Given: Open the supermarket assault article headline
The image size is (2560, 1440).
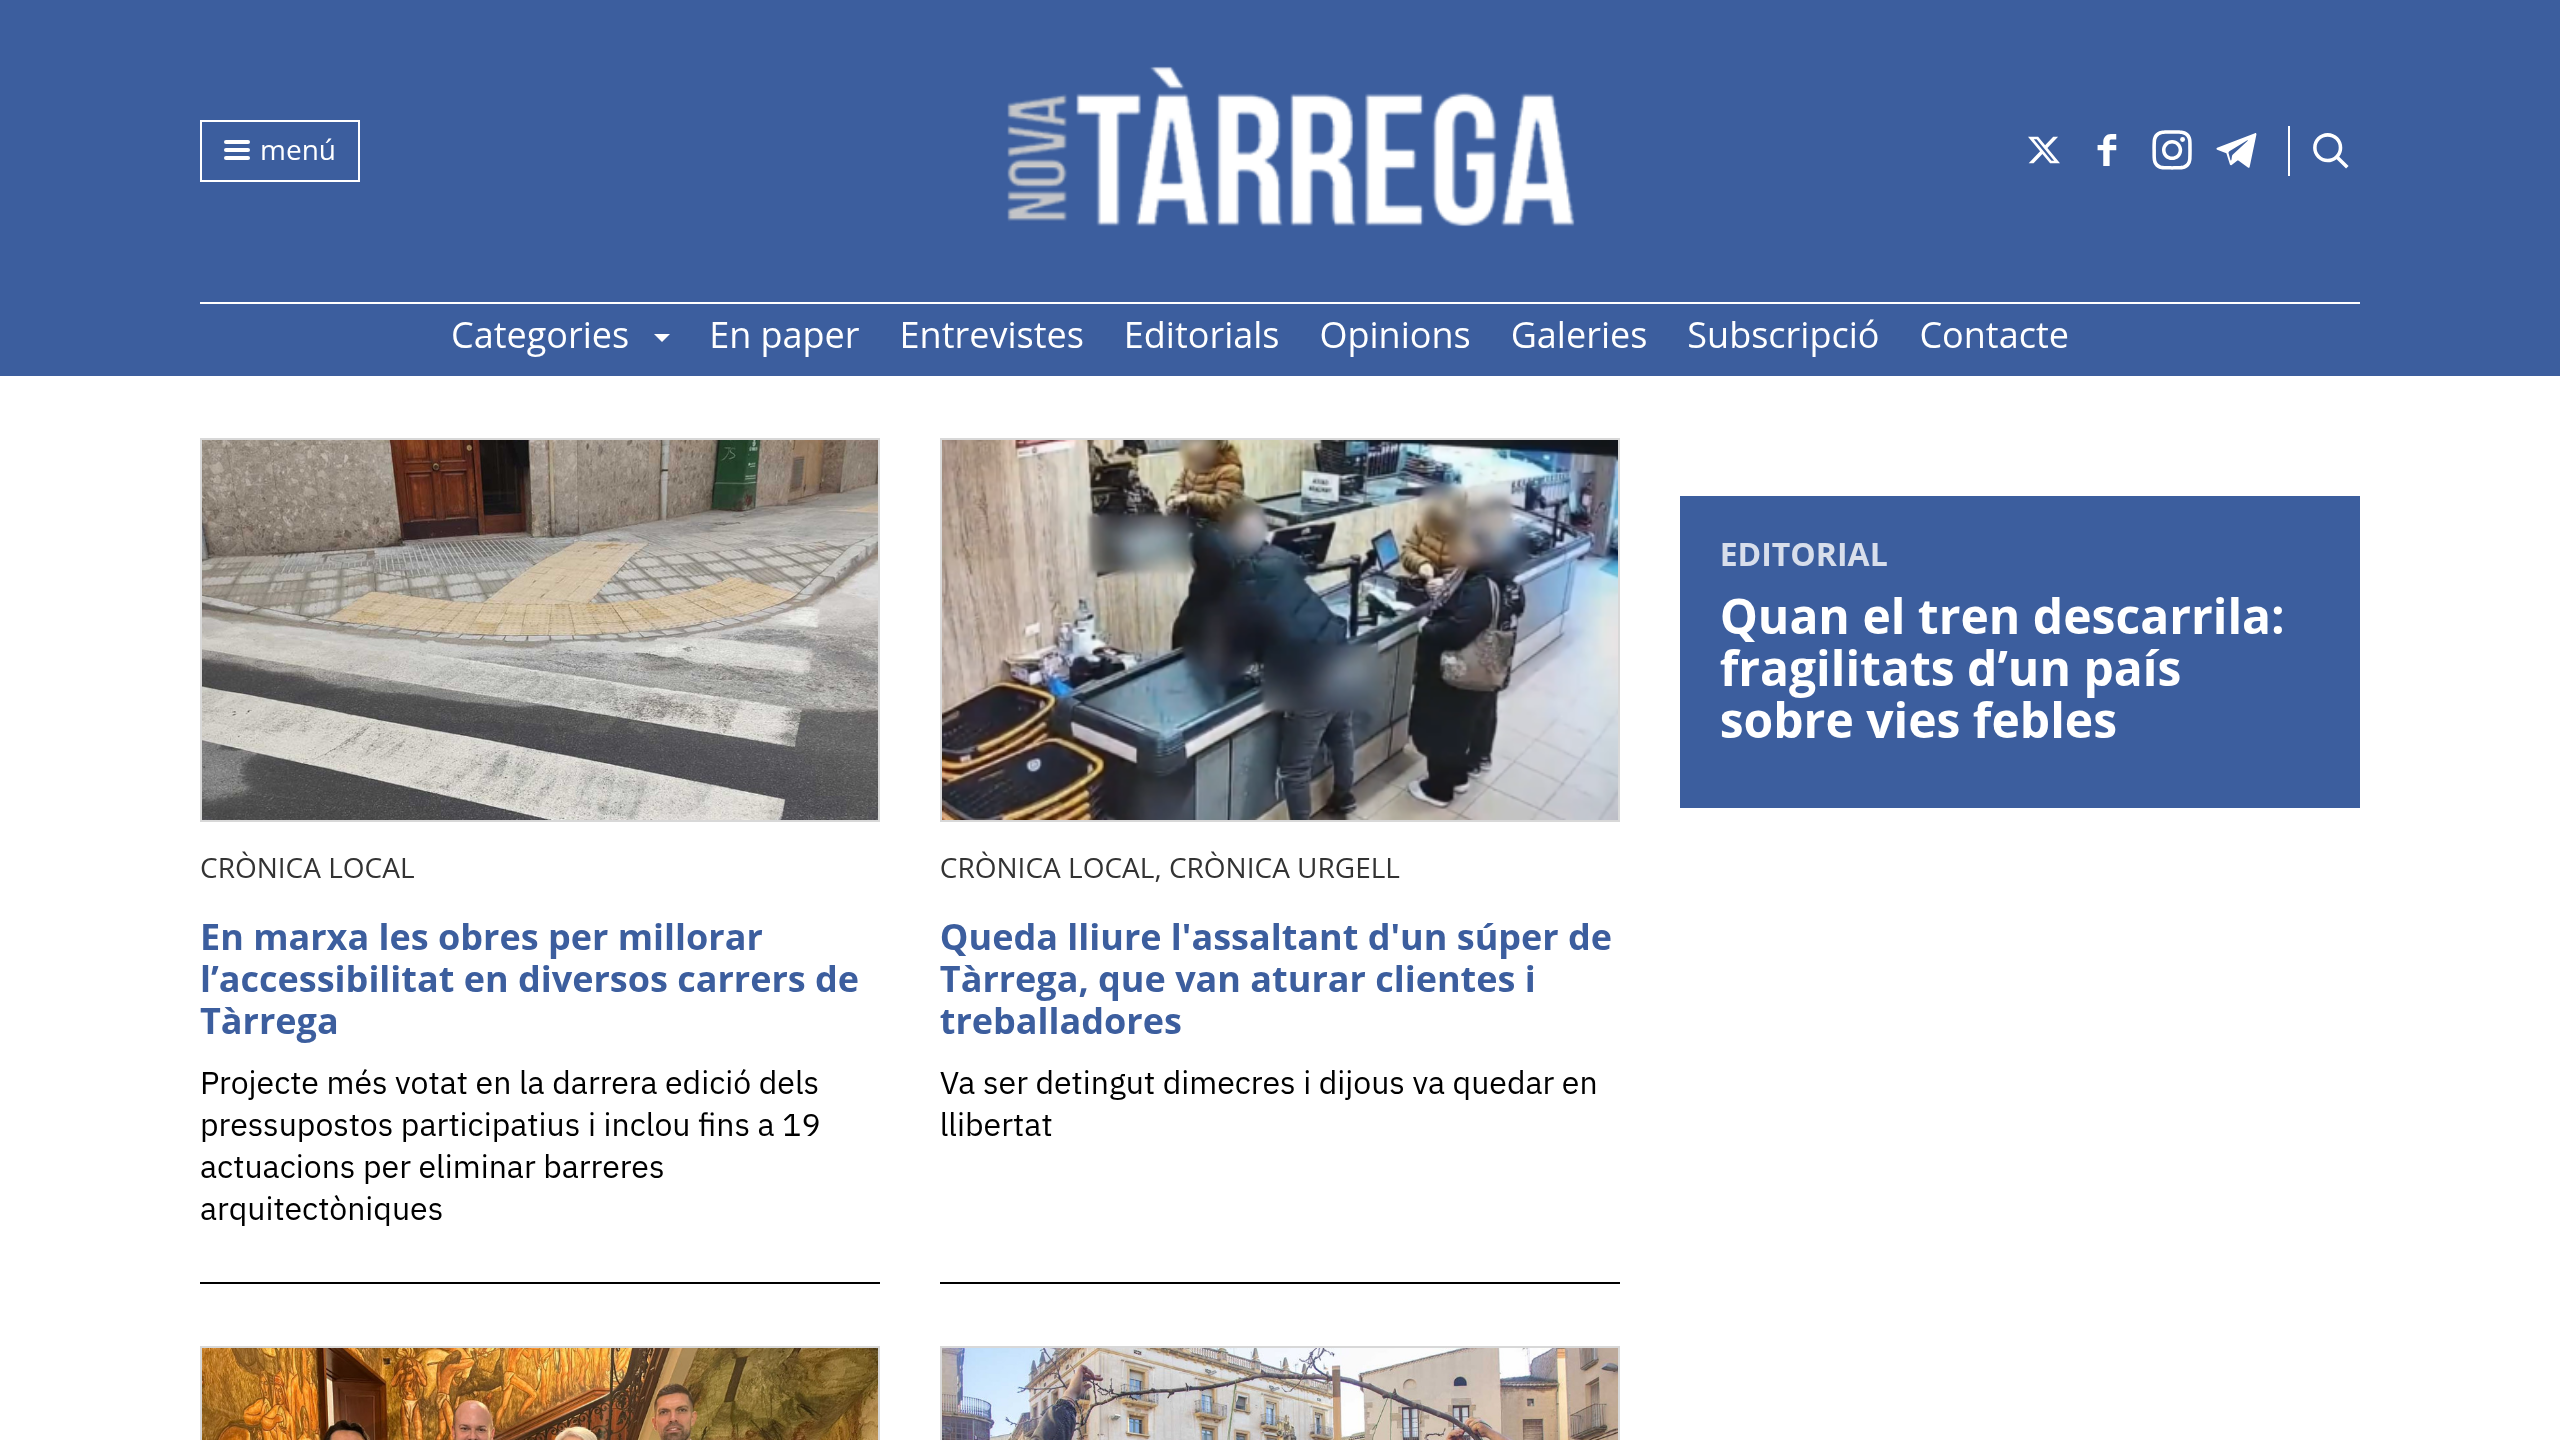Looking at the screenshot, I should point(1275,978).
